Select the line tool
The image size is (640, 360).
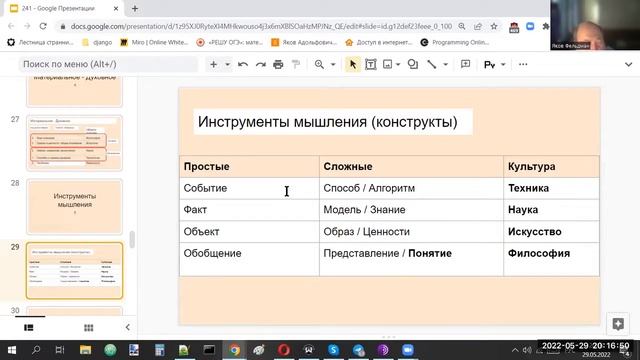point(431,64)
